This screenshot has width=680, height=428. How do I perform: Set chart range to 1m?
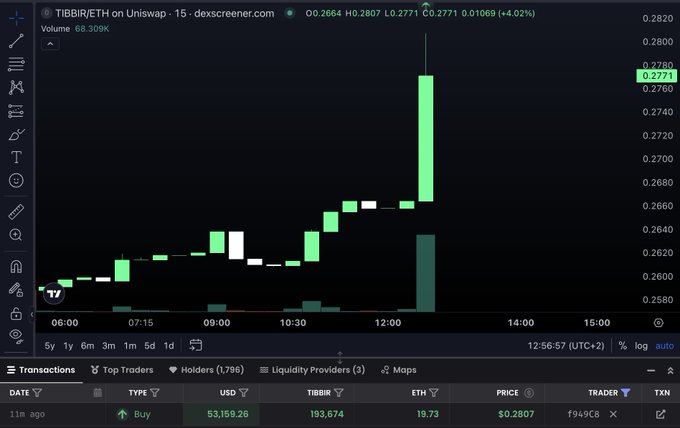pos(130,346)
